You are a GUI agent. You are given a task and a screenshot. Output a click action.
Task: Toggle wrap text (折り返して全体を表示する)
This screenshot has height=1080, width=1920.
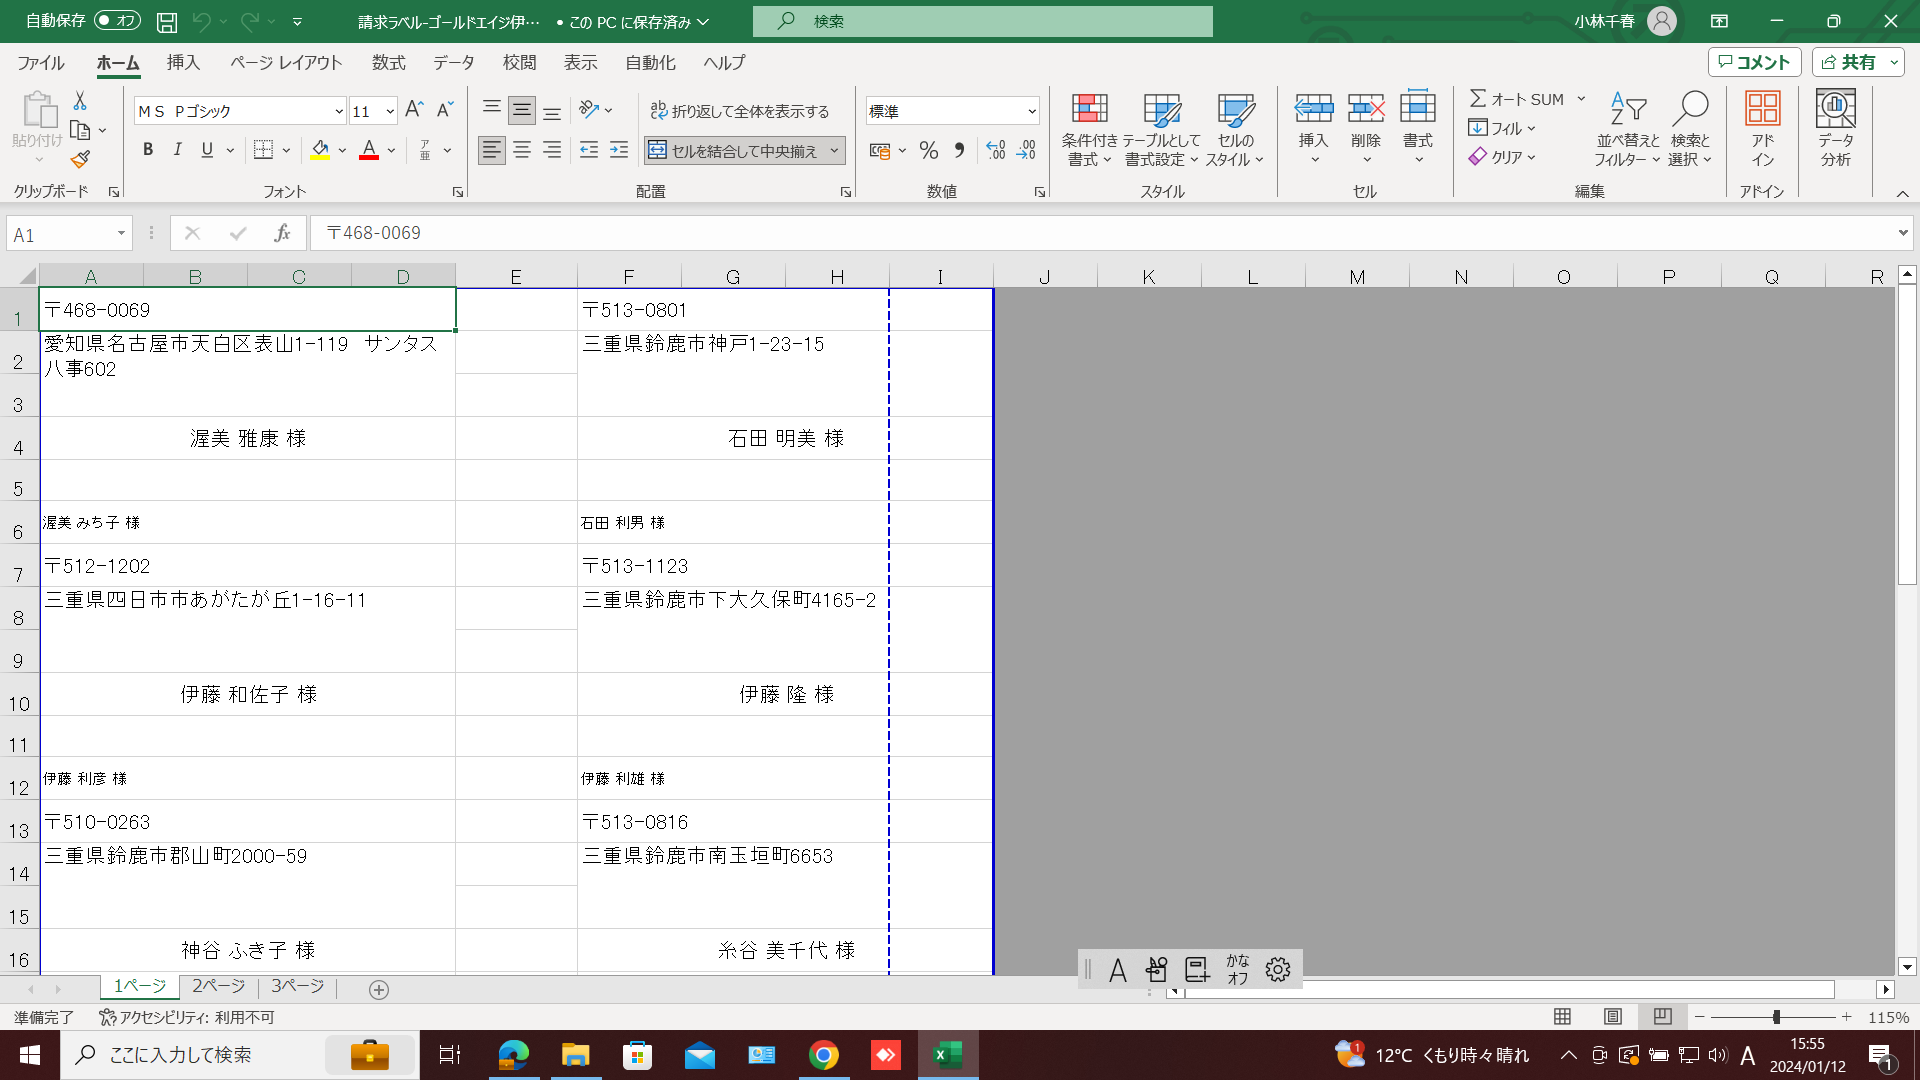[740, 111]
